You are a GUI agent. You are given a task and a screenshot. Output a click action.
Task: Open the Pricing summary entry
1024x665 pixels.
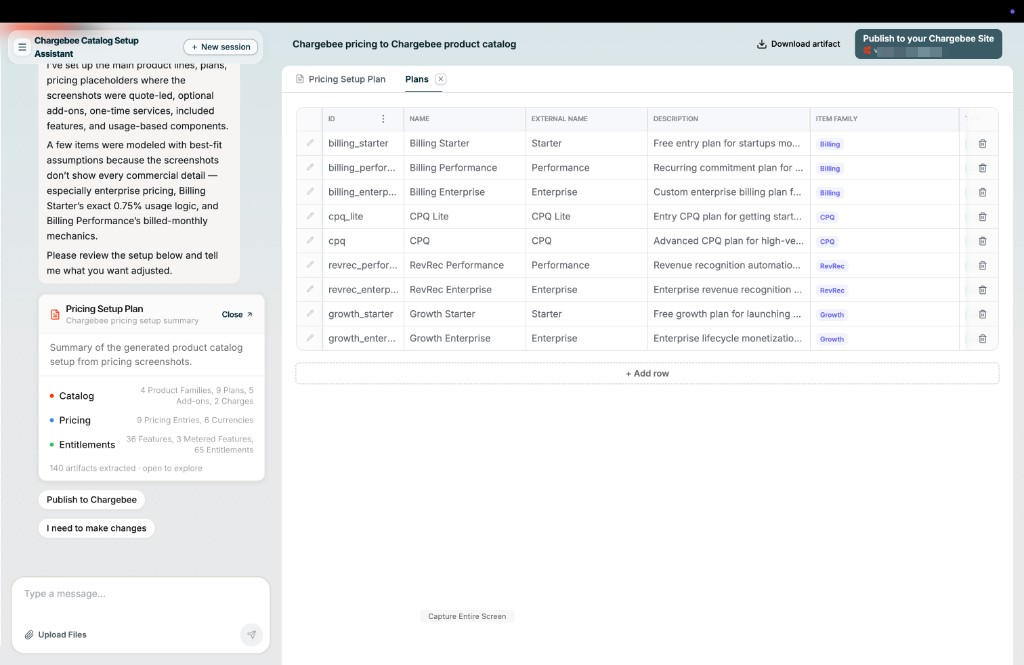152,420
